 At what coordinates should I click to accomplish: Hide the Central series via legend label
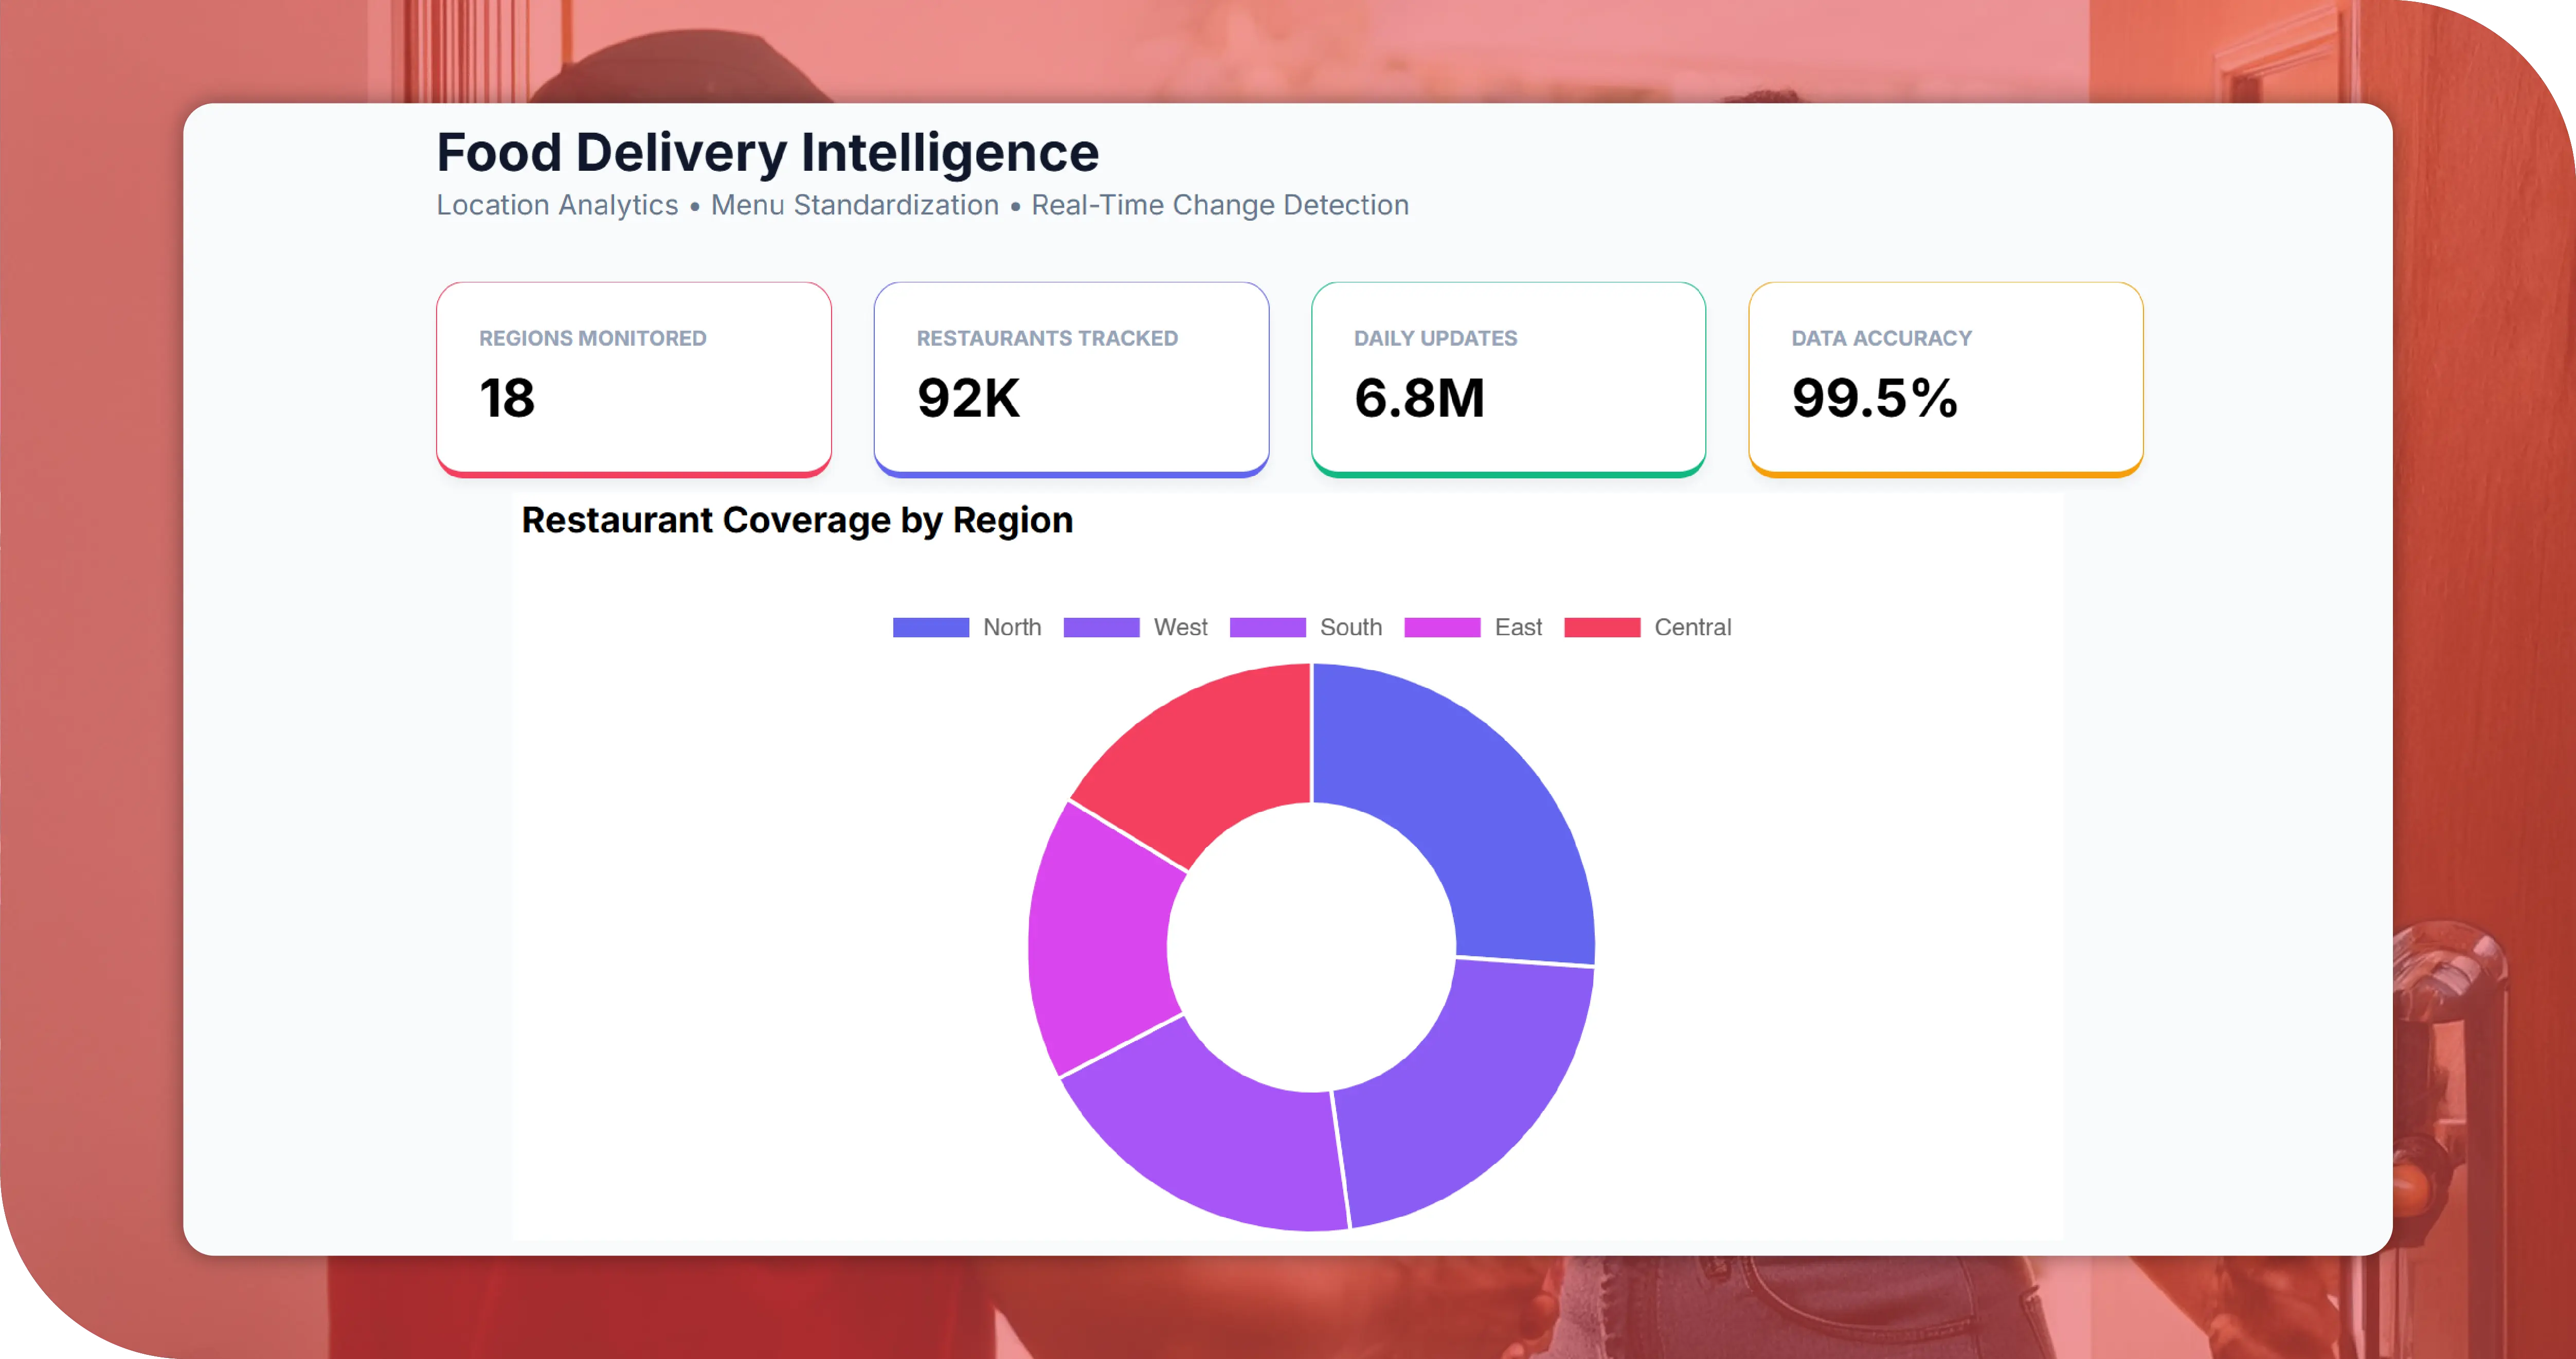point(1692,627)
